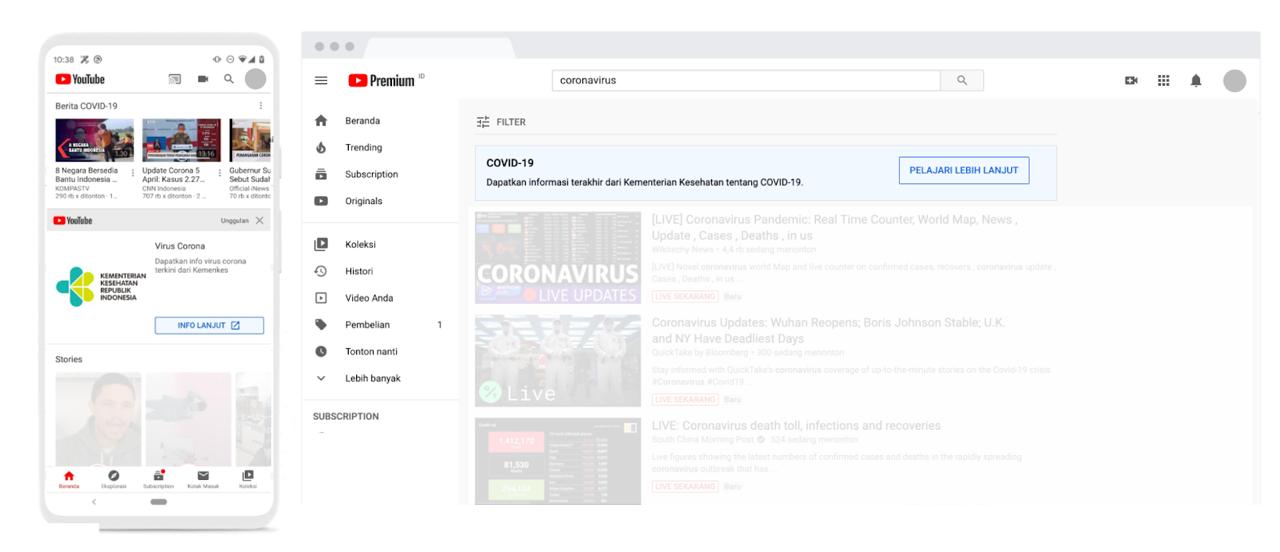Open the desktop hamburger guide menu
Viewport: 1280px width, 552px height.
tap(321, 81)
